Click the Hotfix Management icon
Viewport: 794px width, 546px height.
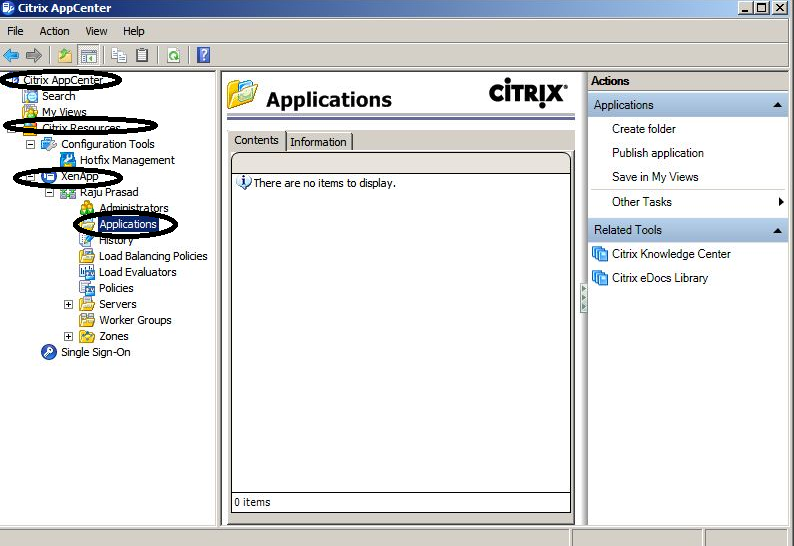pyautogui.click(x=68, y=160)
